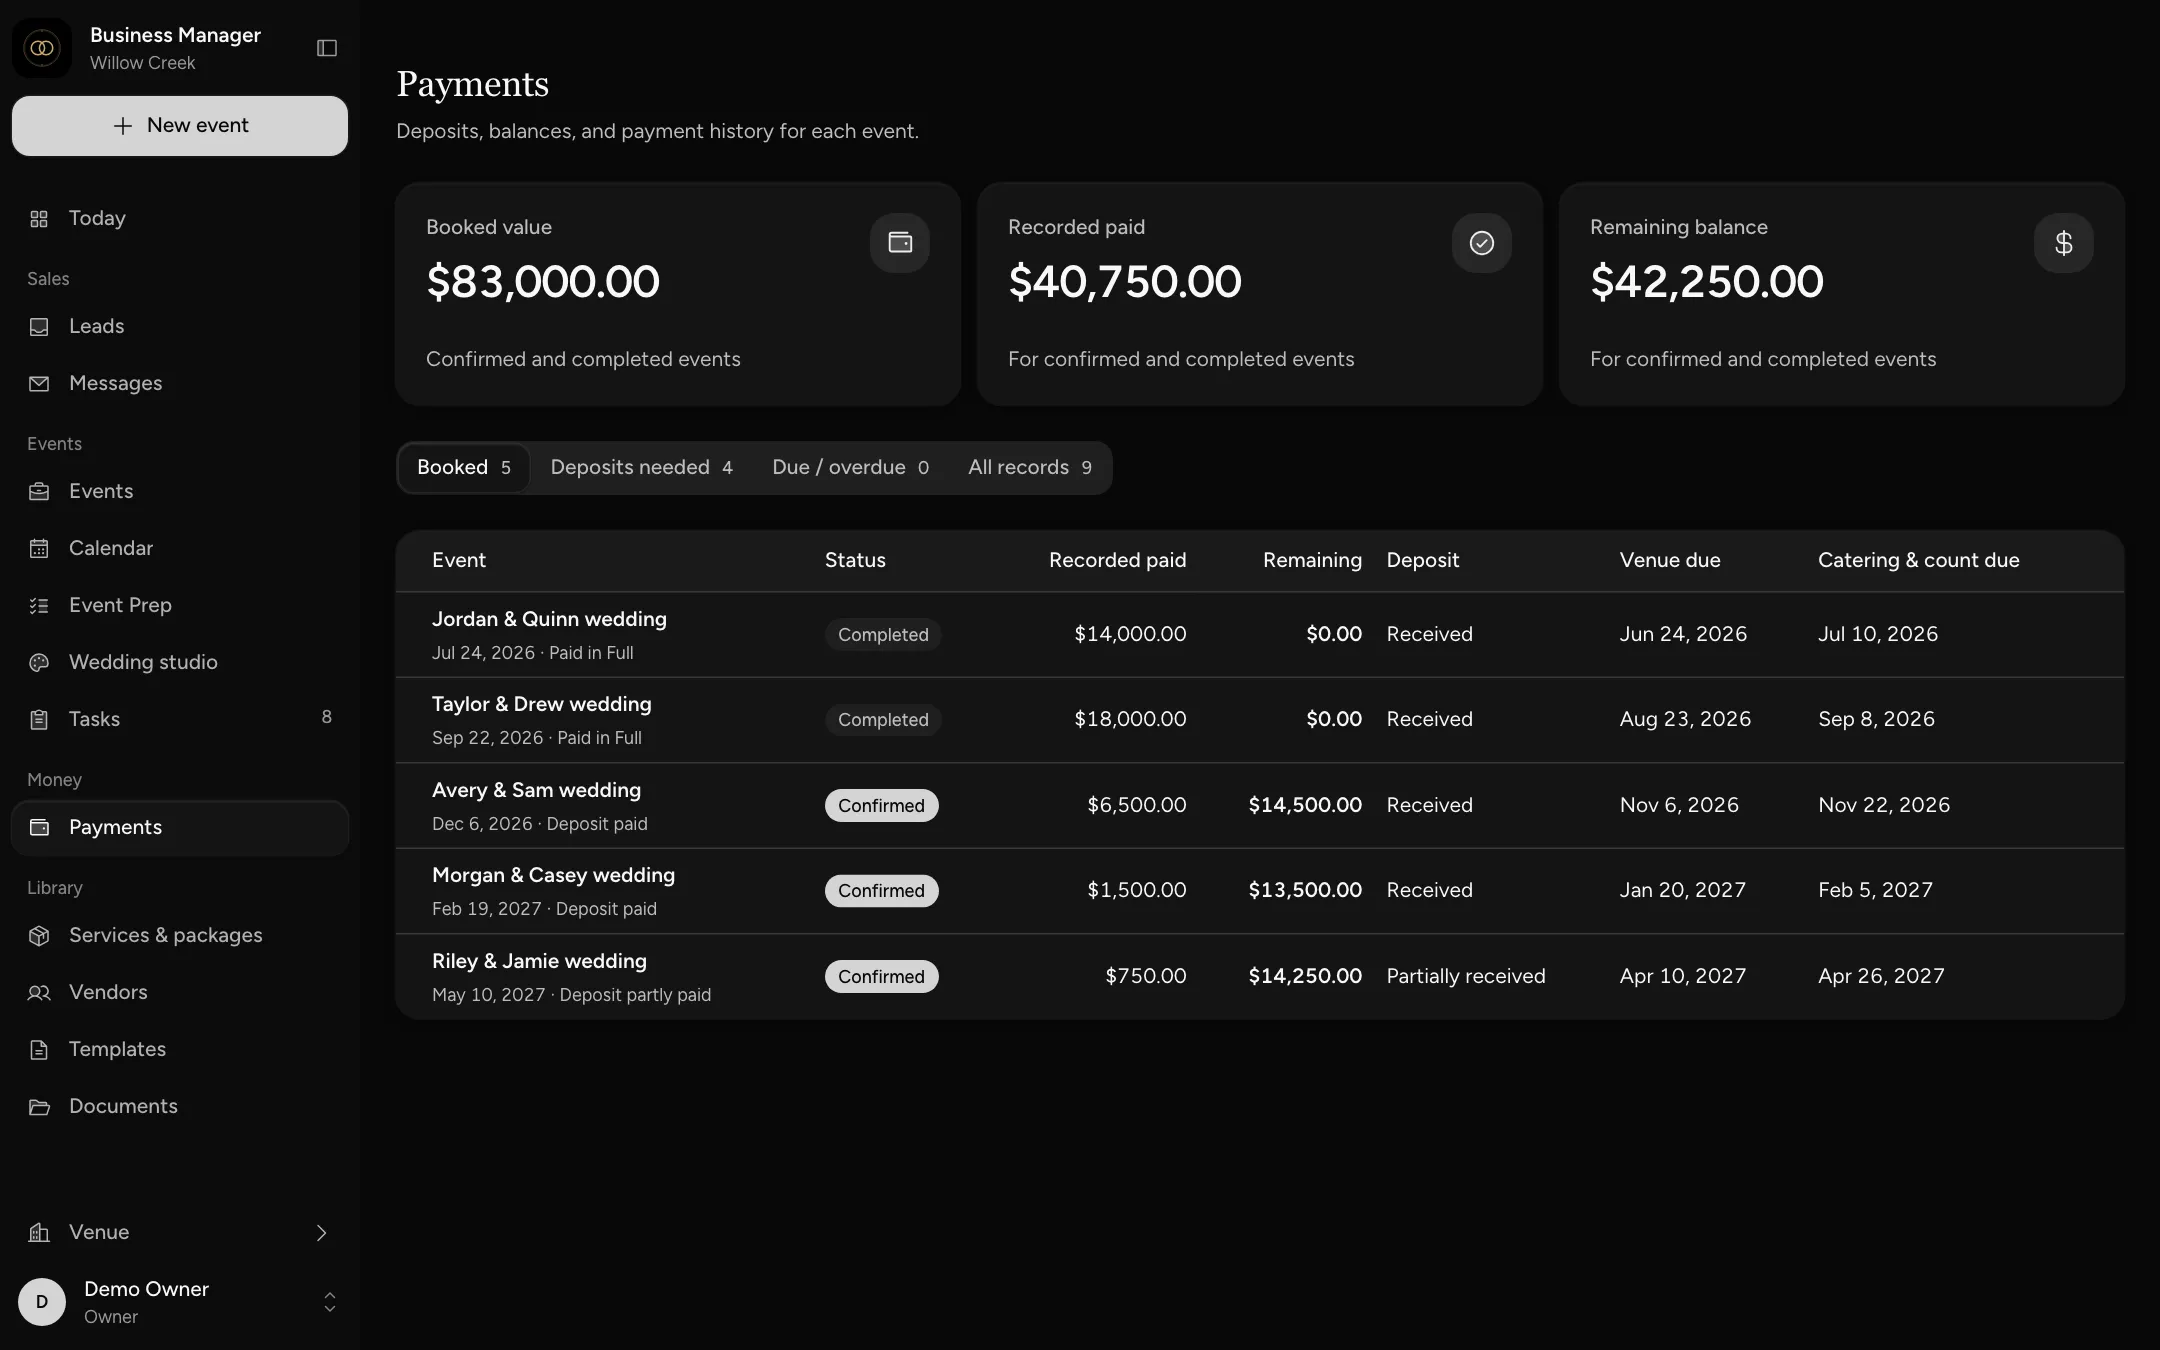Collapse the sidebar with the panel icon

pyautogui.click(x=327, y=48)
